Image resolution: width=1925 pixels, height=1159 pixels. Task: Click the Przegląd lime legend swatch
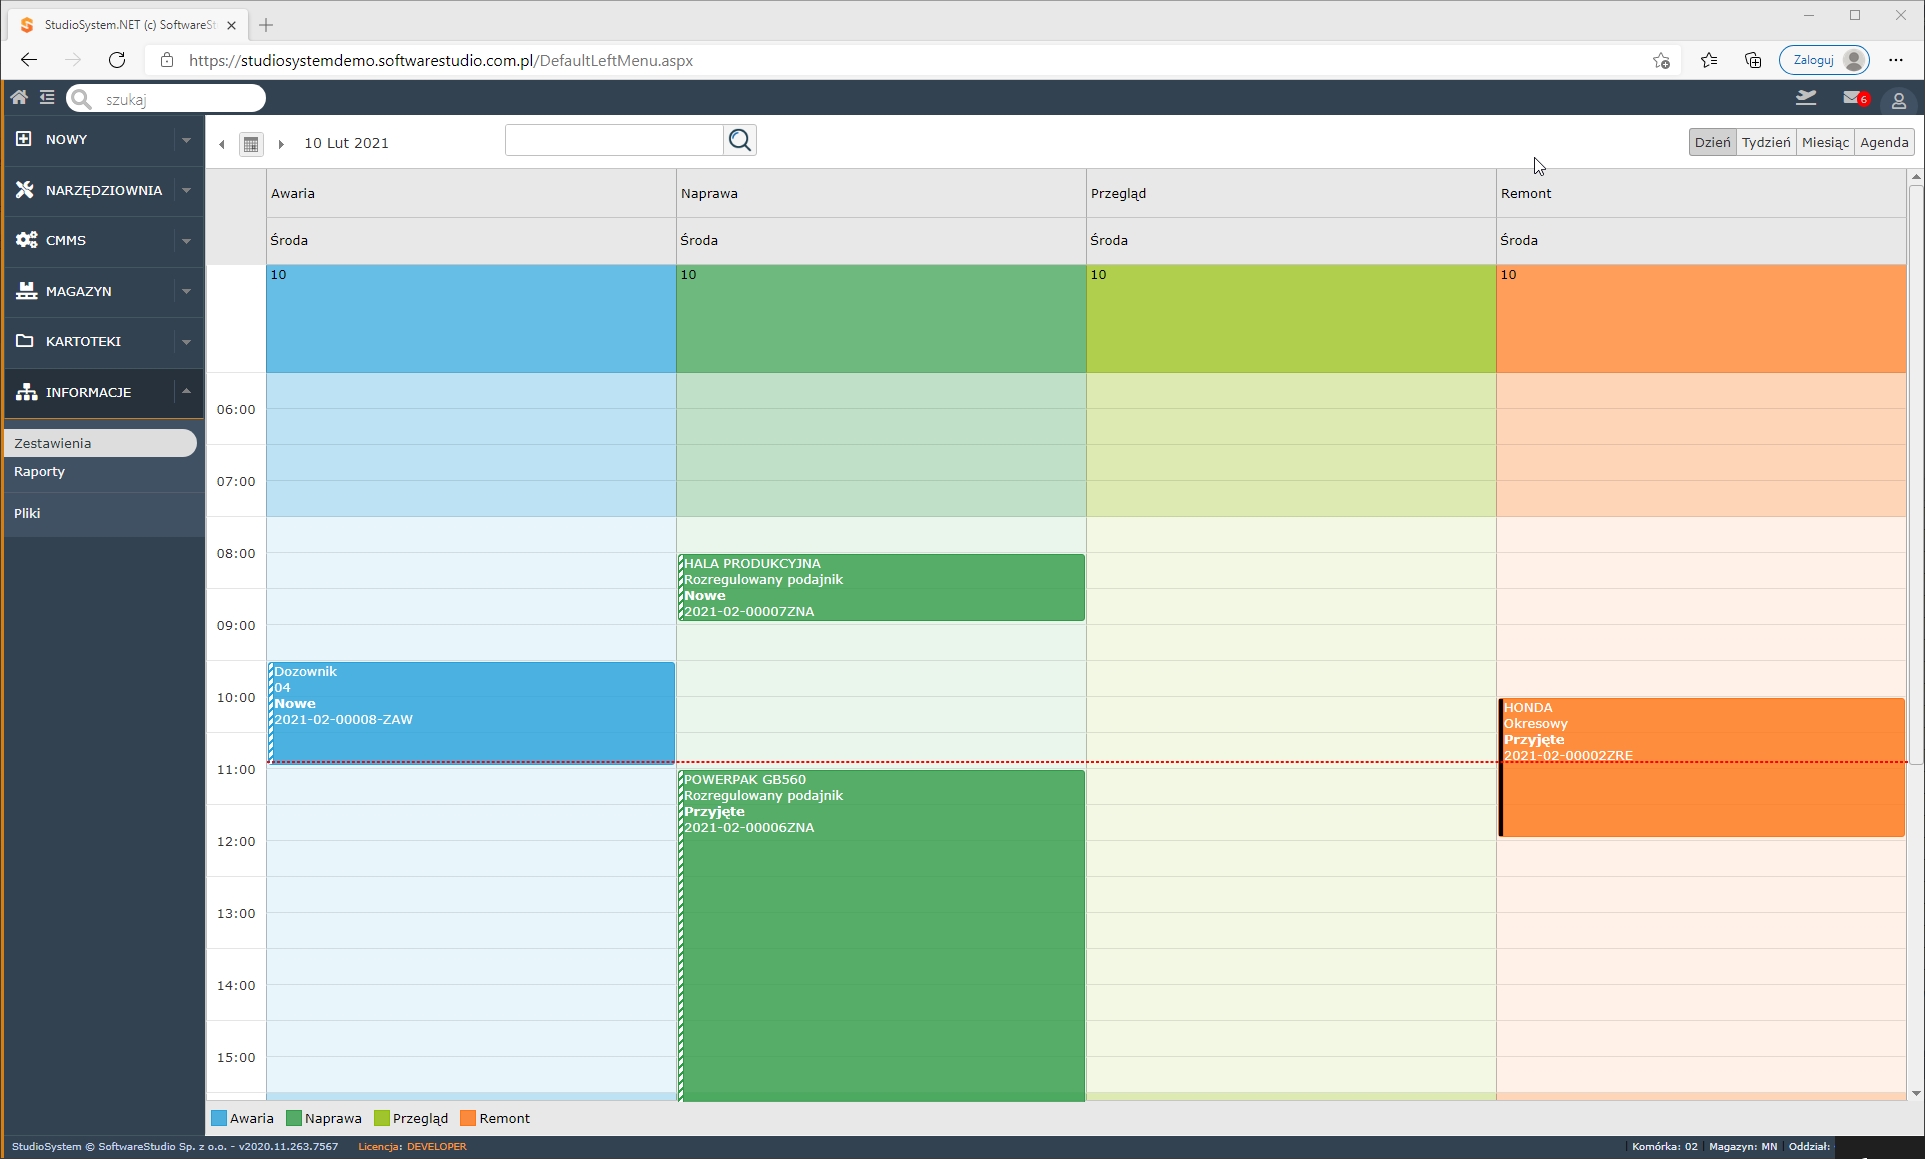pyautogui.click(x=381, y=1118)
